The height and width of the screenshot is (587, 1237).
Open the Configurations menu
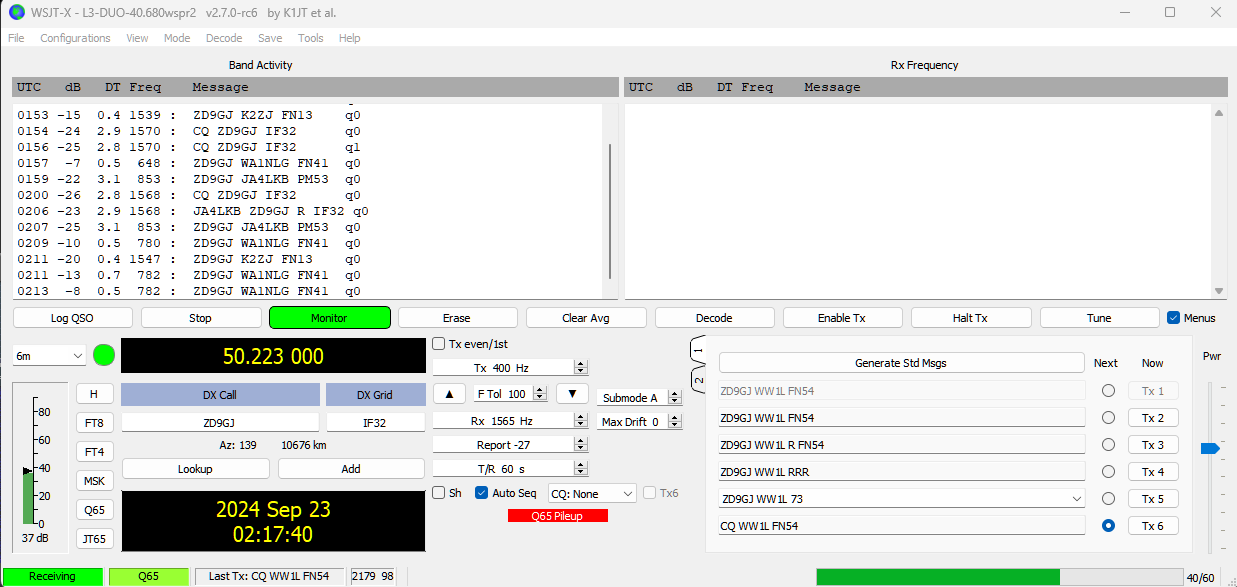75,38
